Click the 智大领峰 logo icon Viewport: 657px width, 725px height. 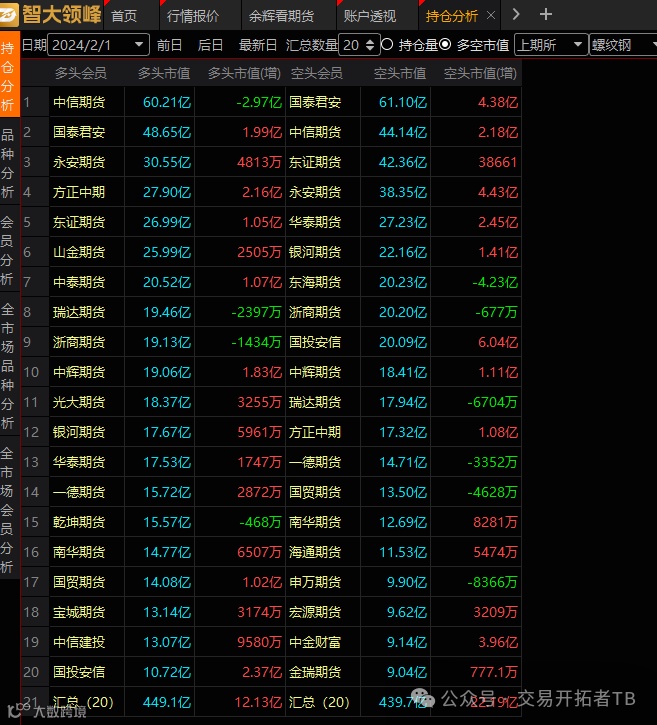(9, 14)
